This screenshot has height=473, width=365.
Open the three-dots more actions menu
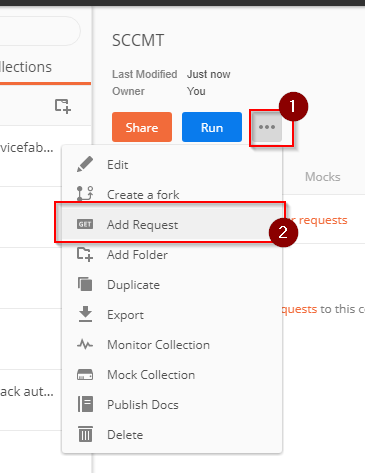[267, 127]
